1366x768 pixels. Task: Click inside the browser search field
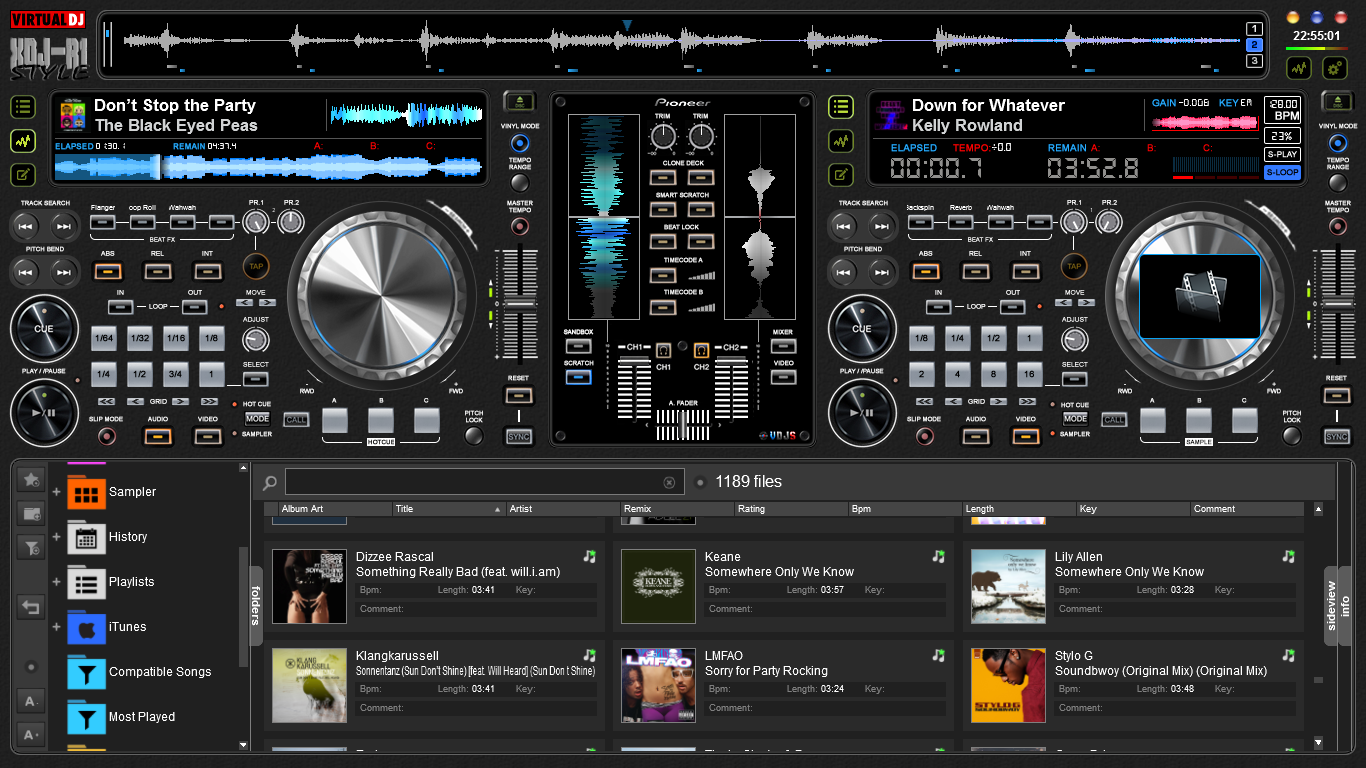pos(484,483)
